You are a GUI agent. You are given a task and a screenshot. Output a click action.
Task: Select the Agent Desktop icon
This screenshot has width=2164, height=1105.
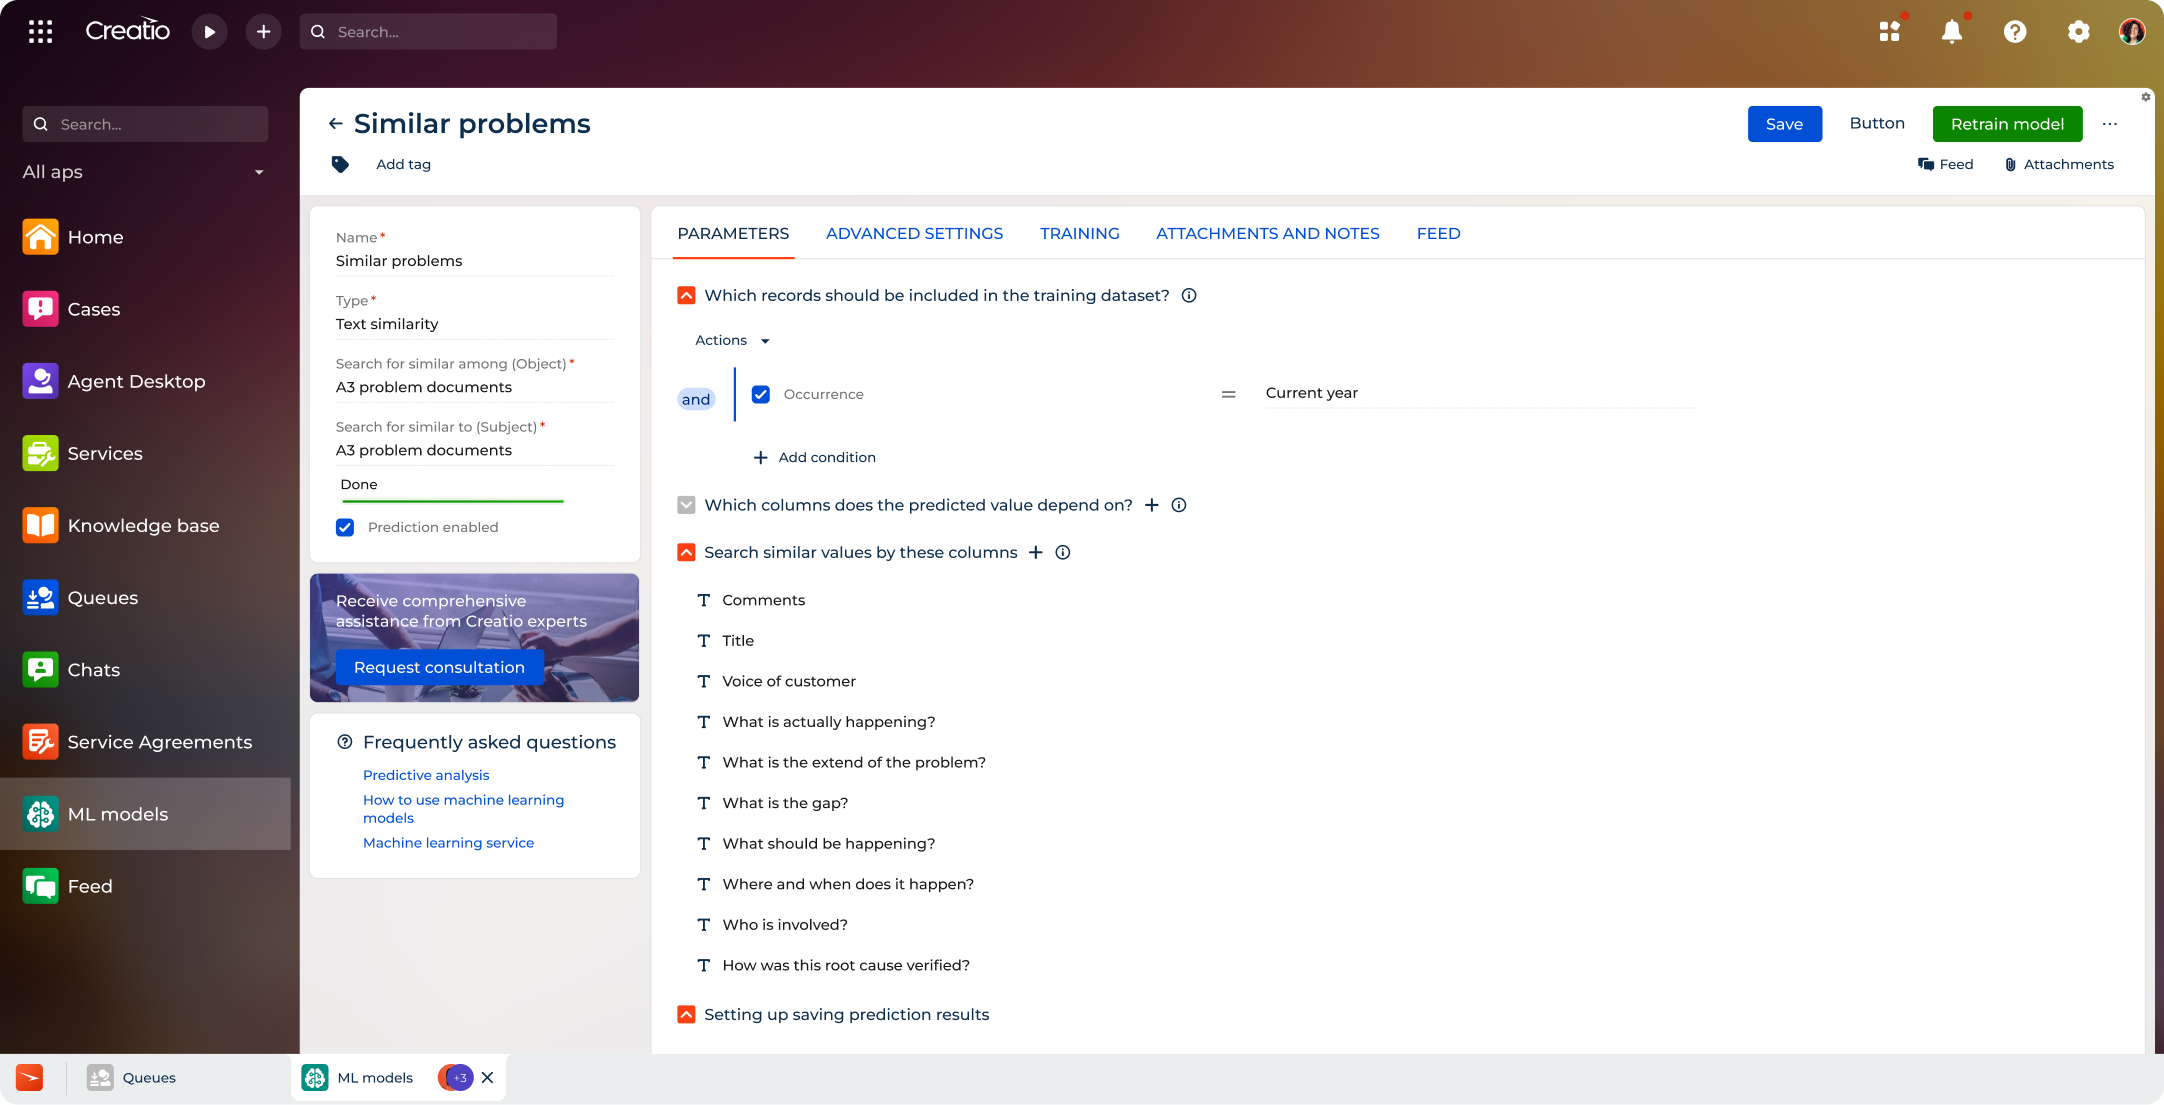tap(40, 381)
